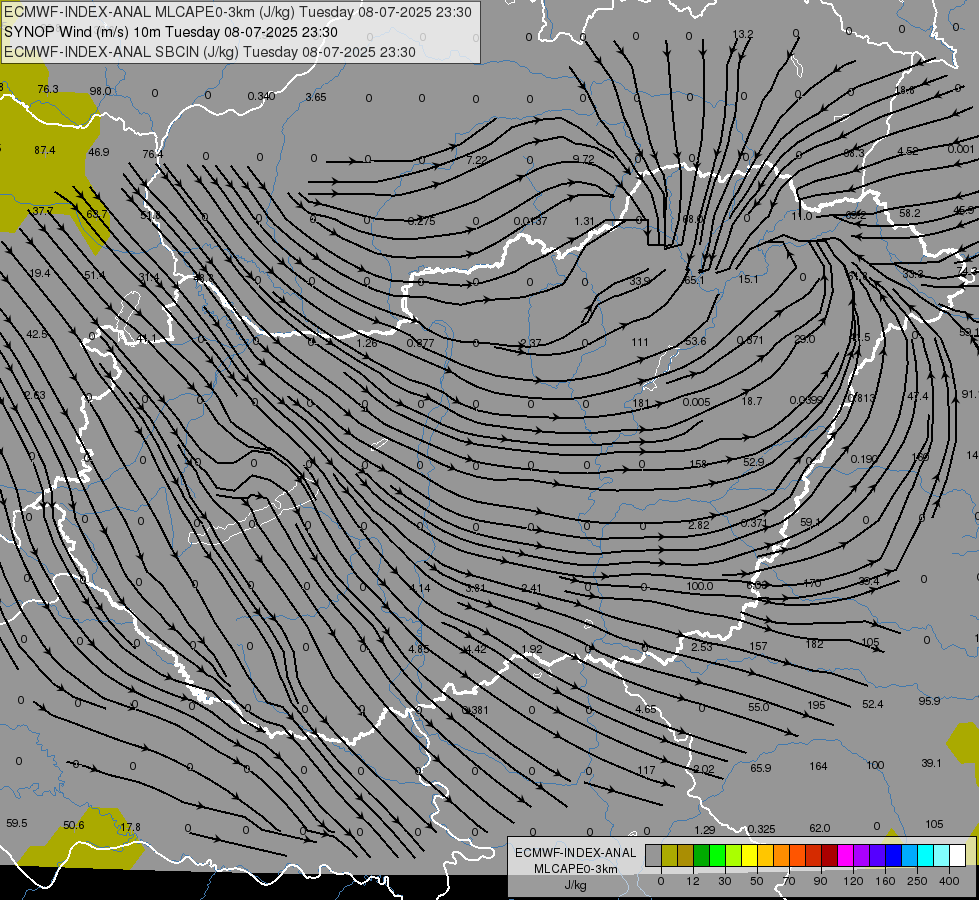Click the 164 grid value

pyautogui.click(x=818, y=766)
